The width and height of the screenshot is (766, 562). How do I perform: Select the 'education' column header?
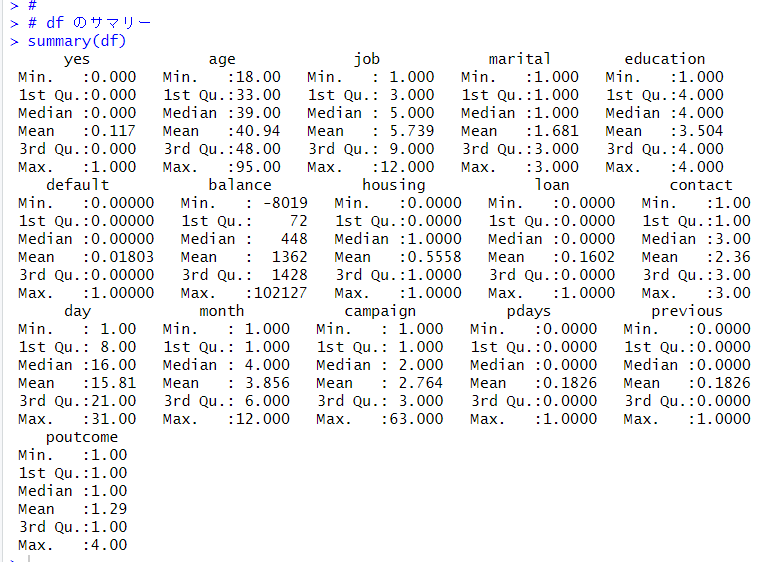coord(665,59)
